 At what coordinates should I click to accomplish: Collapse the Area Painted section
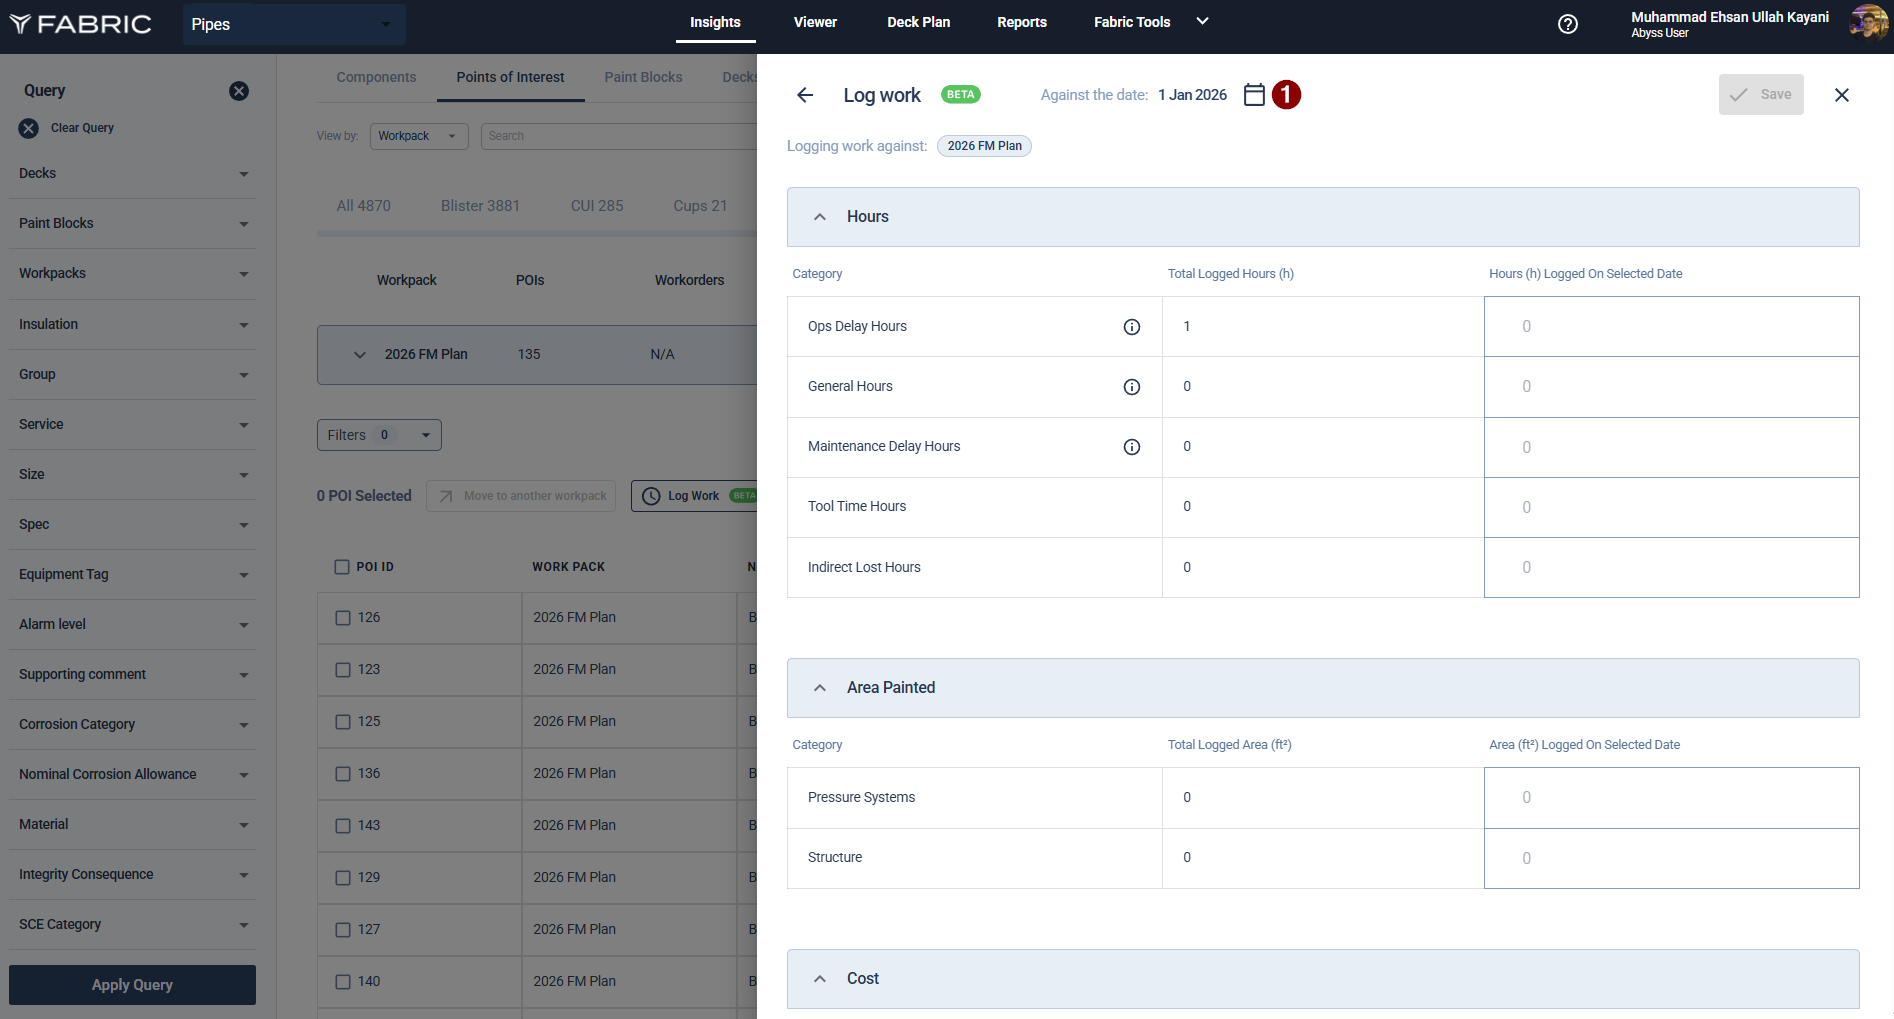pos(820,688)
